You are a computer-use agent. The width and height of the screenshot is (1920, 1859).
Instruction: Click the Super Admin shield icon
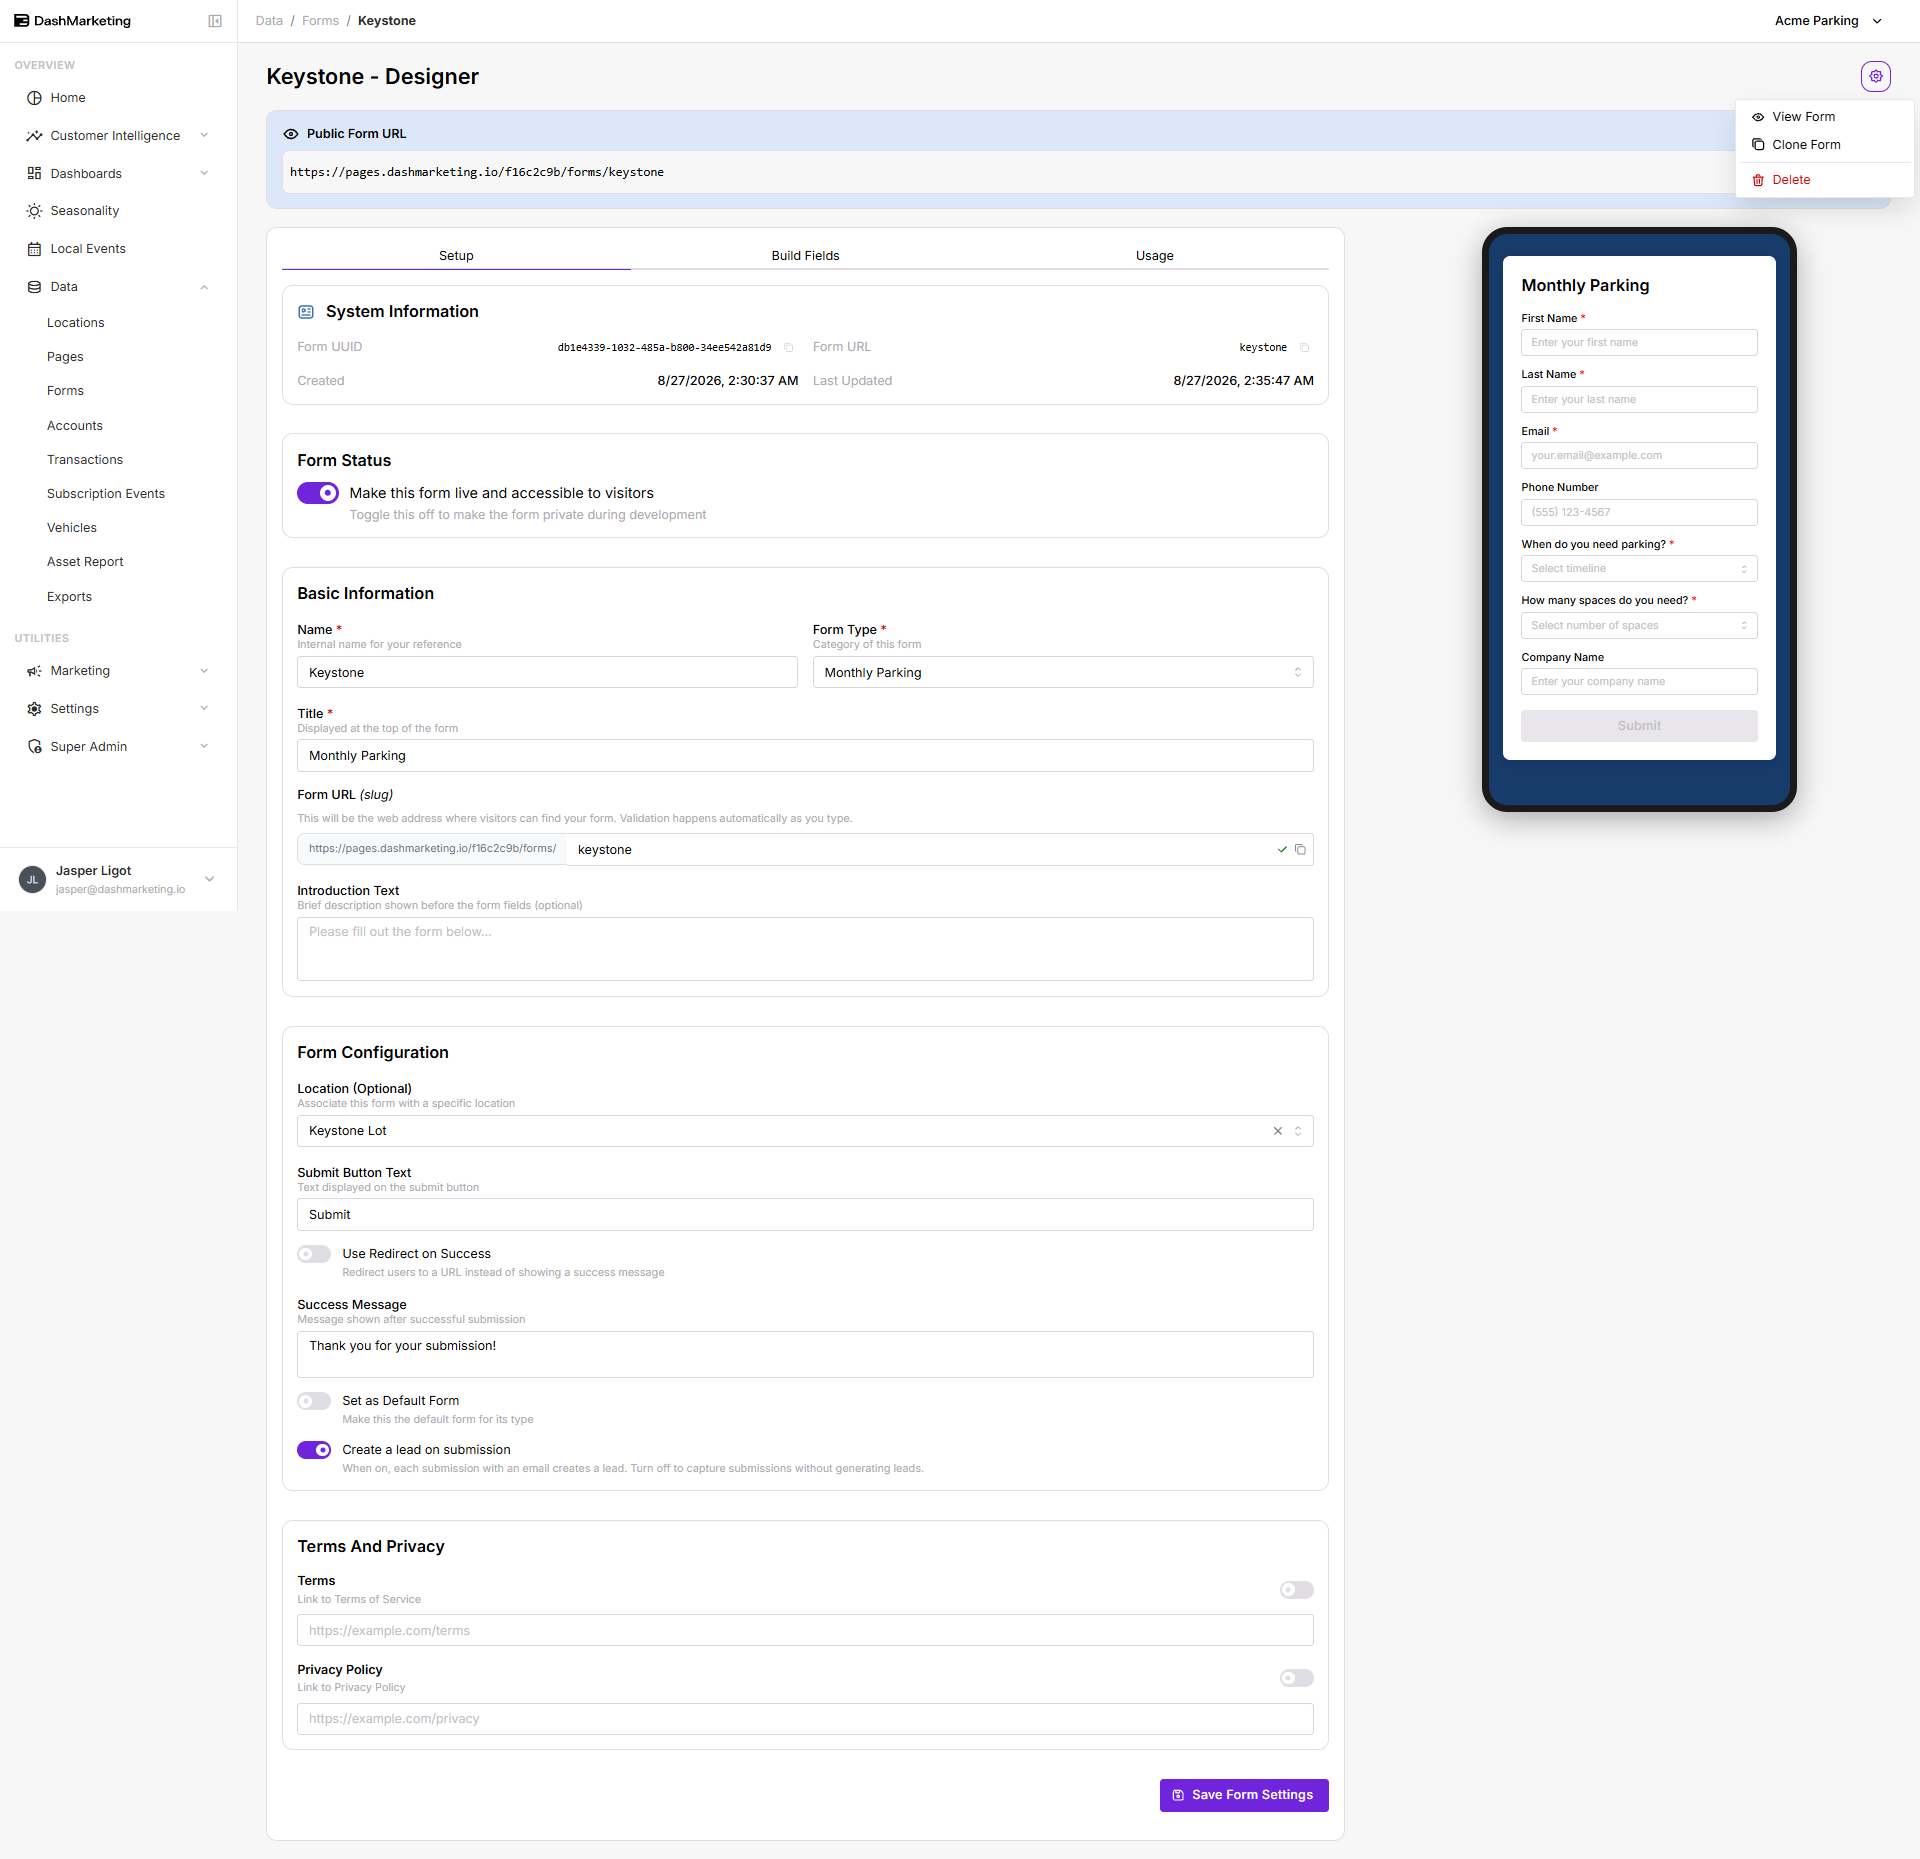pyautogui.click(x=34, y=747)
